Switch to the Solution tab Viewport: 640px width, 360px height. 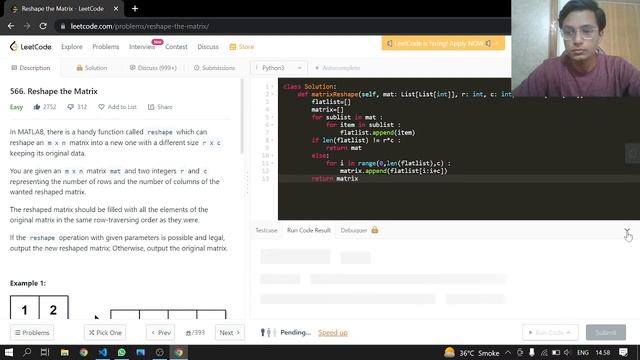pos(92,68)
